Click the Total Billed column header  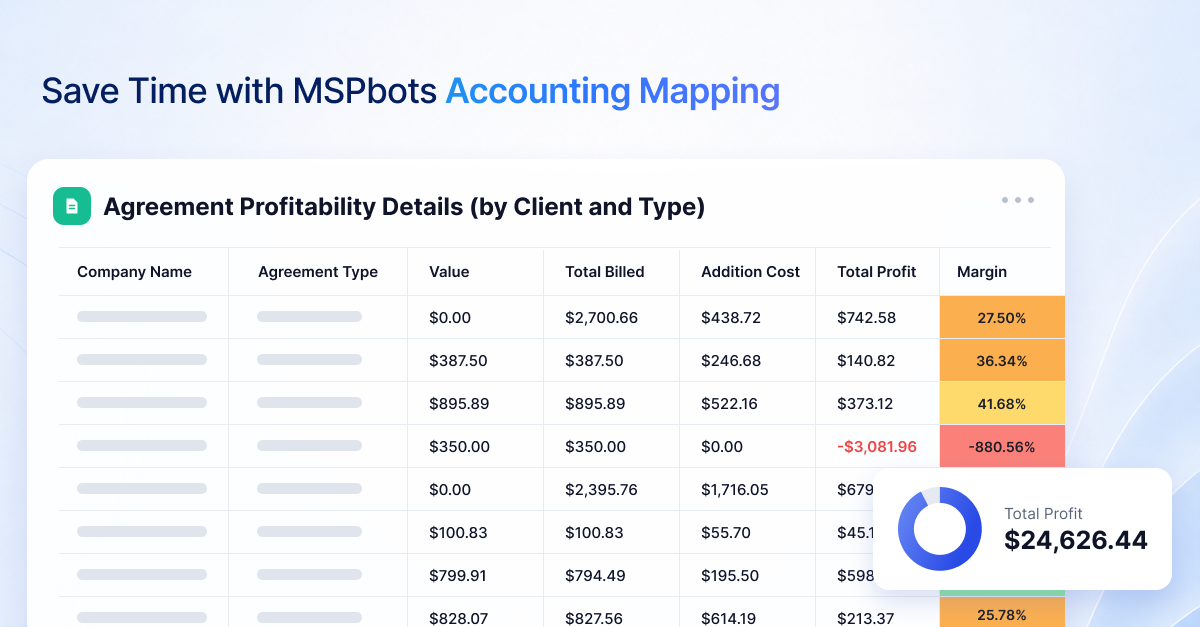pos(605,272)
